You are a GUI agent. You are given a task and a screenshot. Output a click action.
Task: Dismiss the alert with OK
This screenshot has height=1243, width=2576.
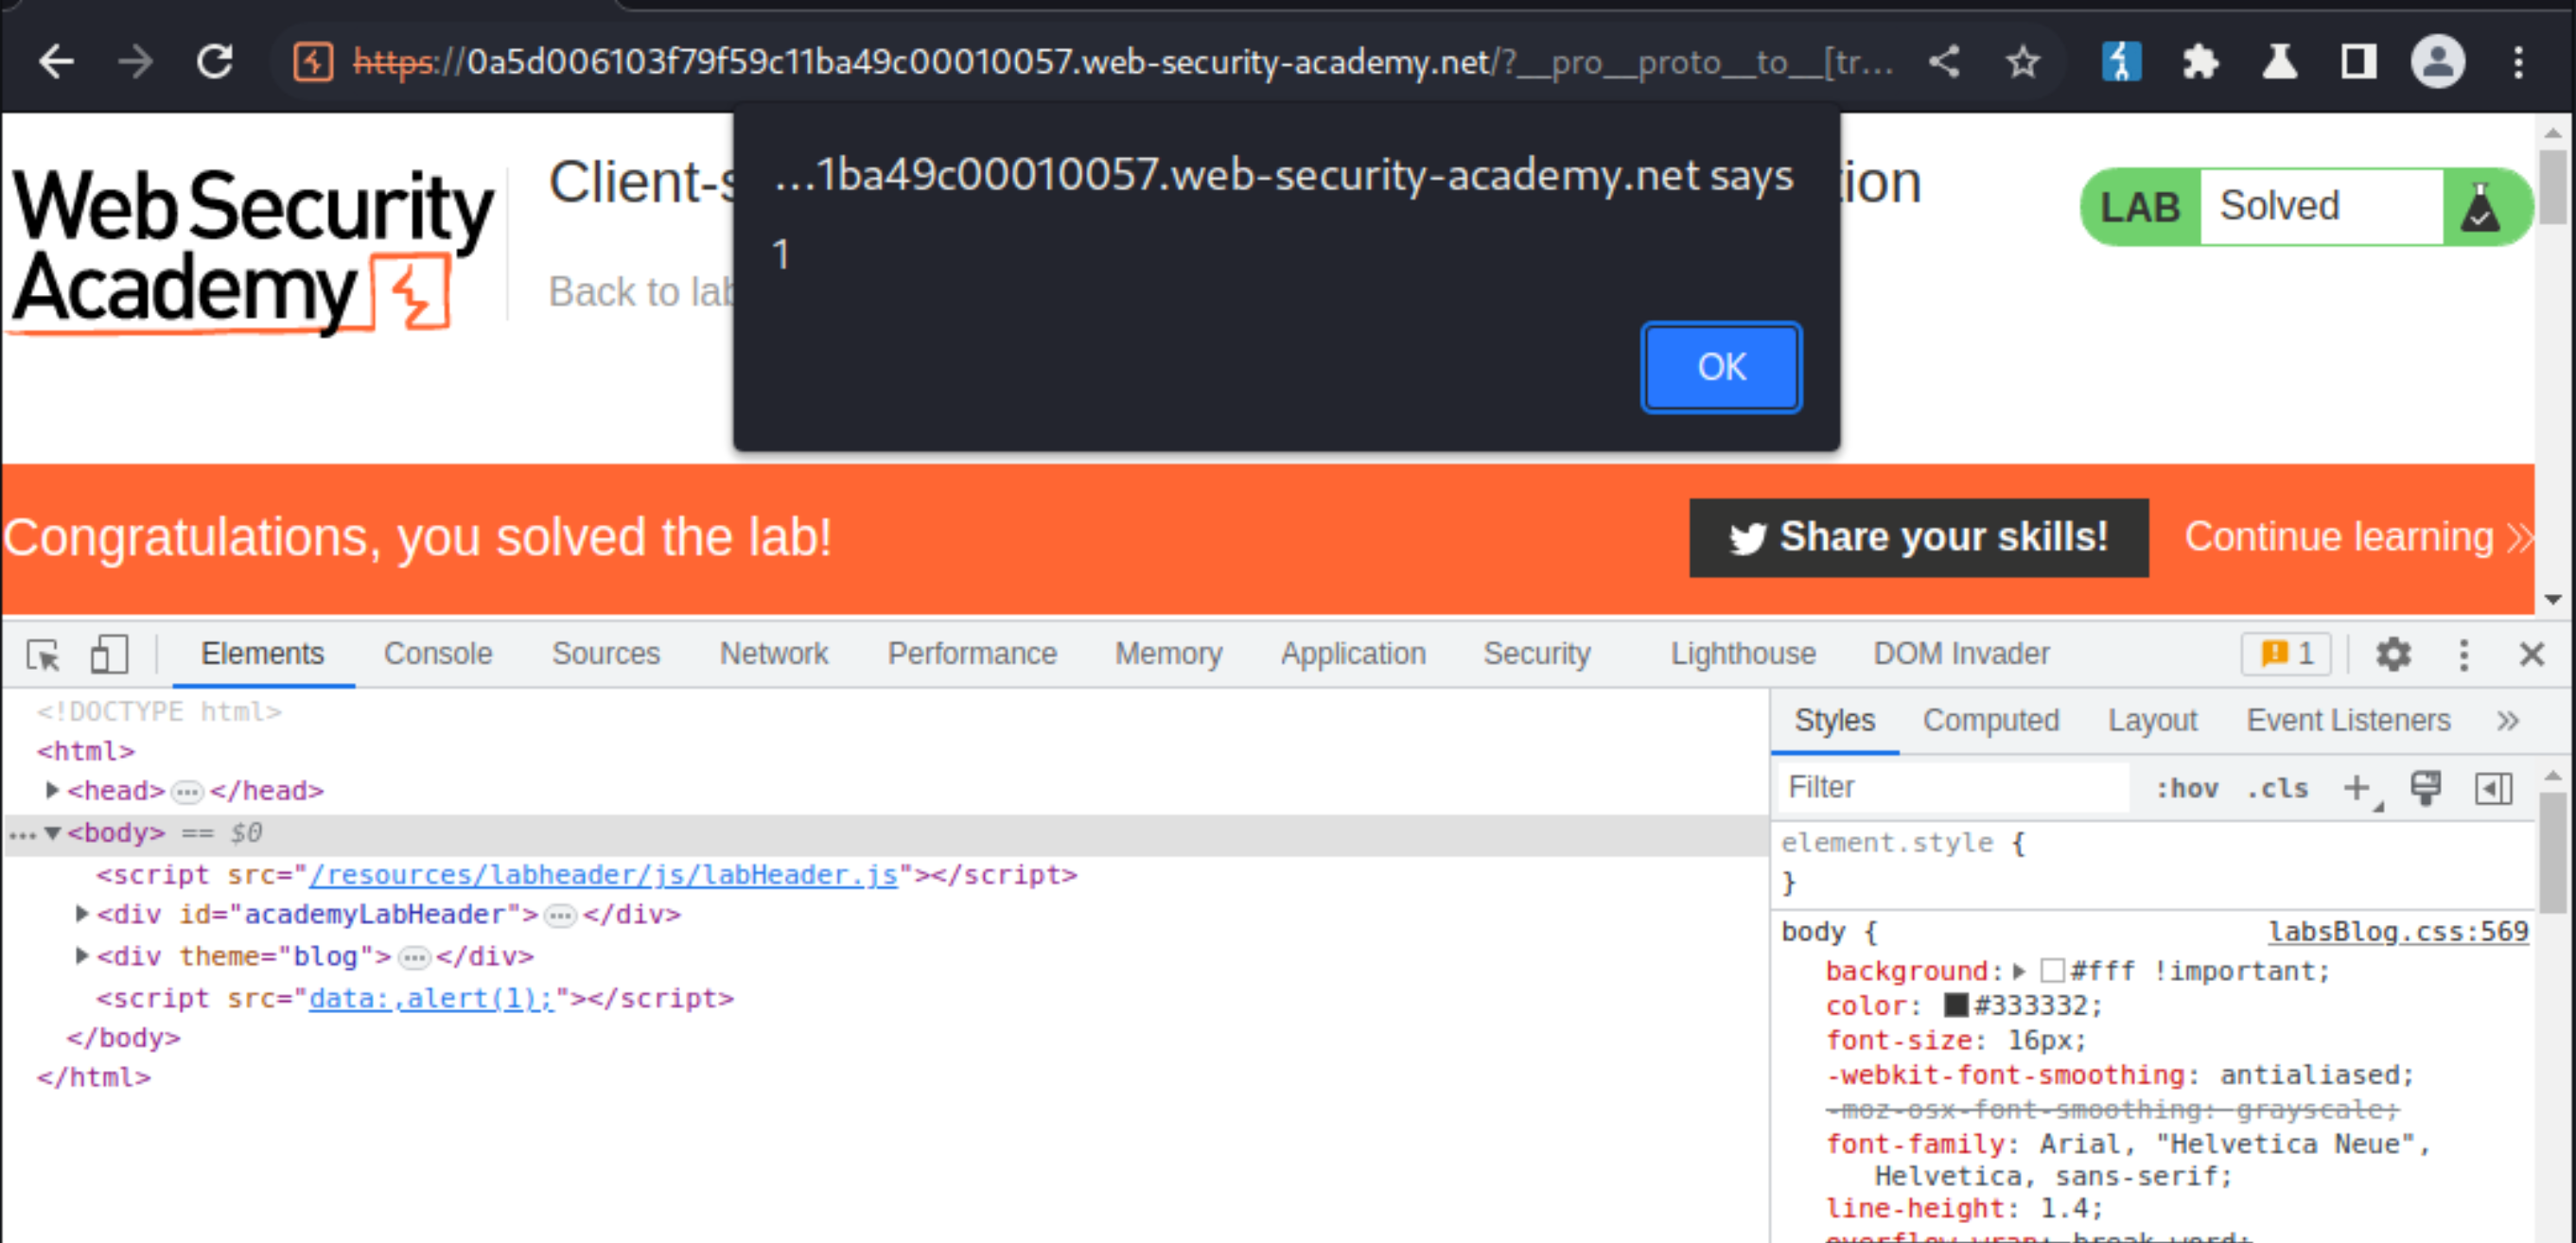[1721, 367]
